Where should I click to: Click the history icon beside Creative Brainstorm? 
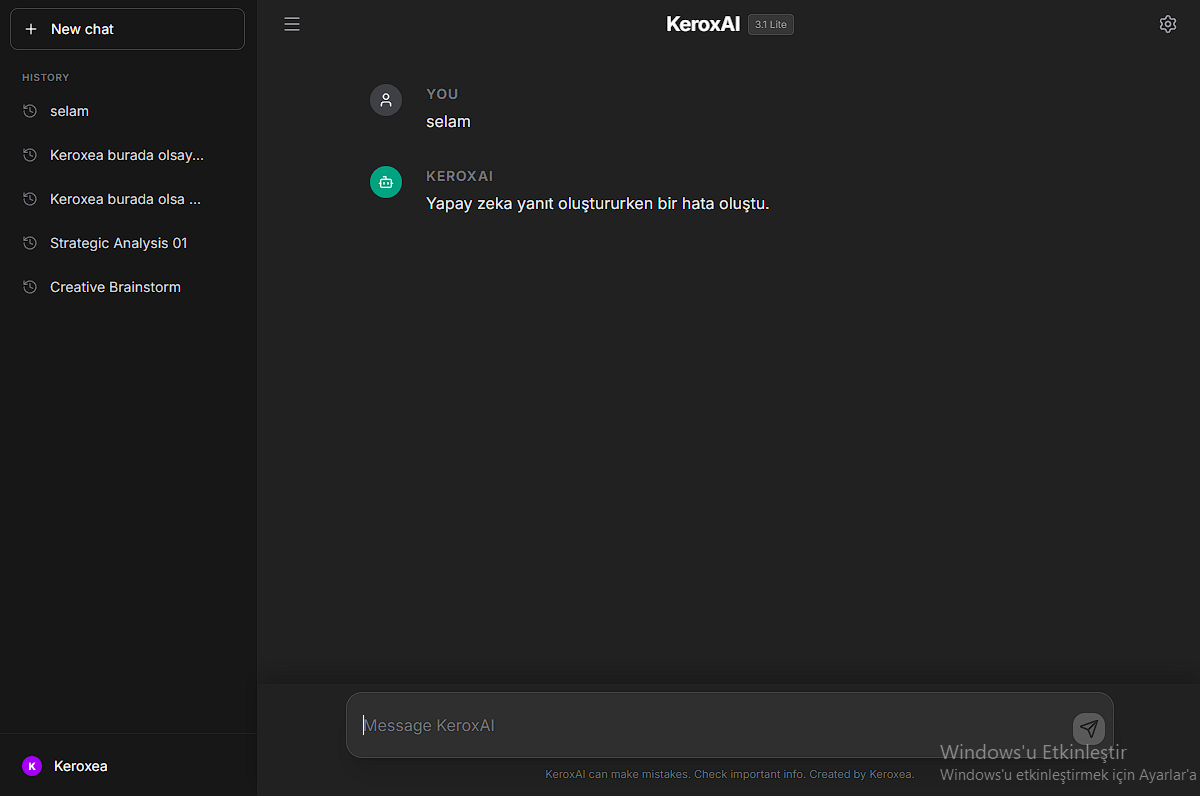(x=30, y=287)
